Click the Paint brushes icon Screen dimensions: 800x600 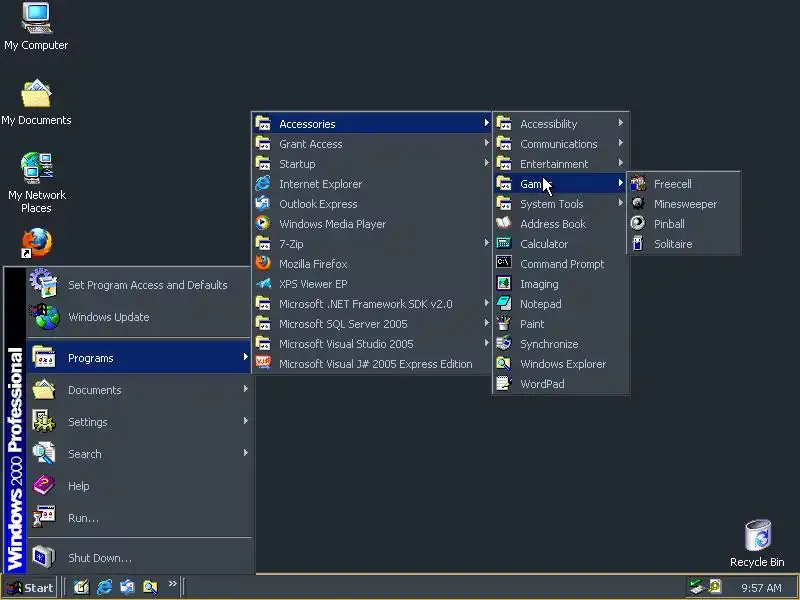point(504,323)
